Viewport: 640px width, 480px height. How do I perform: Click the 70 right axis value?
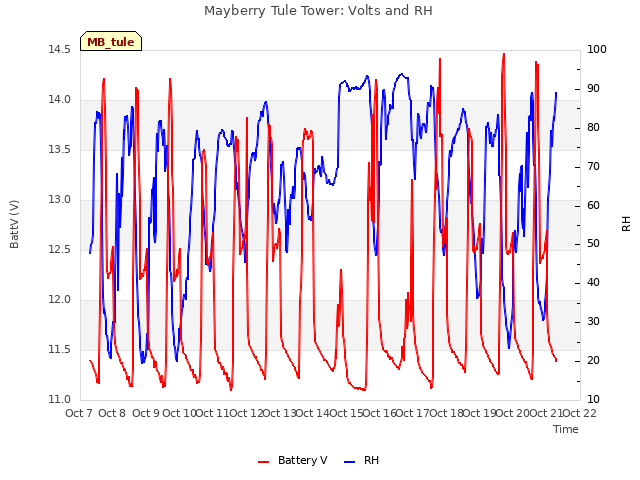[x=593, y=166]
